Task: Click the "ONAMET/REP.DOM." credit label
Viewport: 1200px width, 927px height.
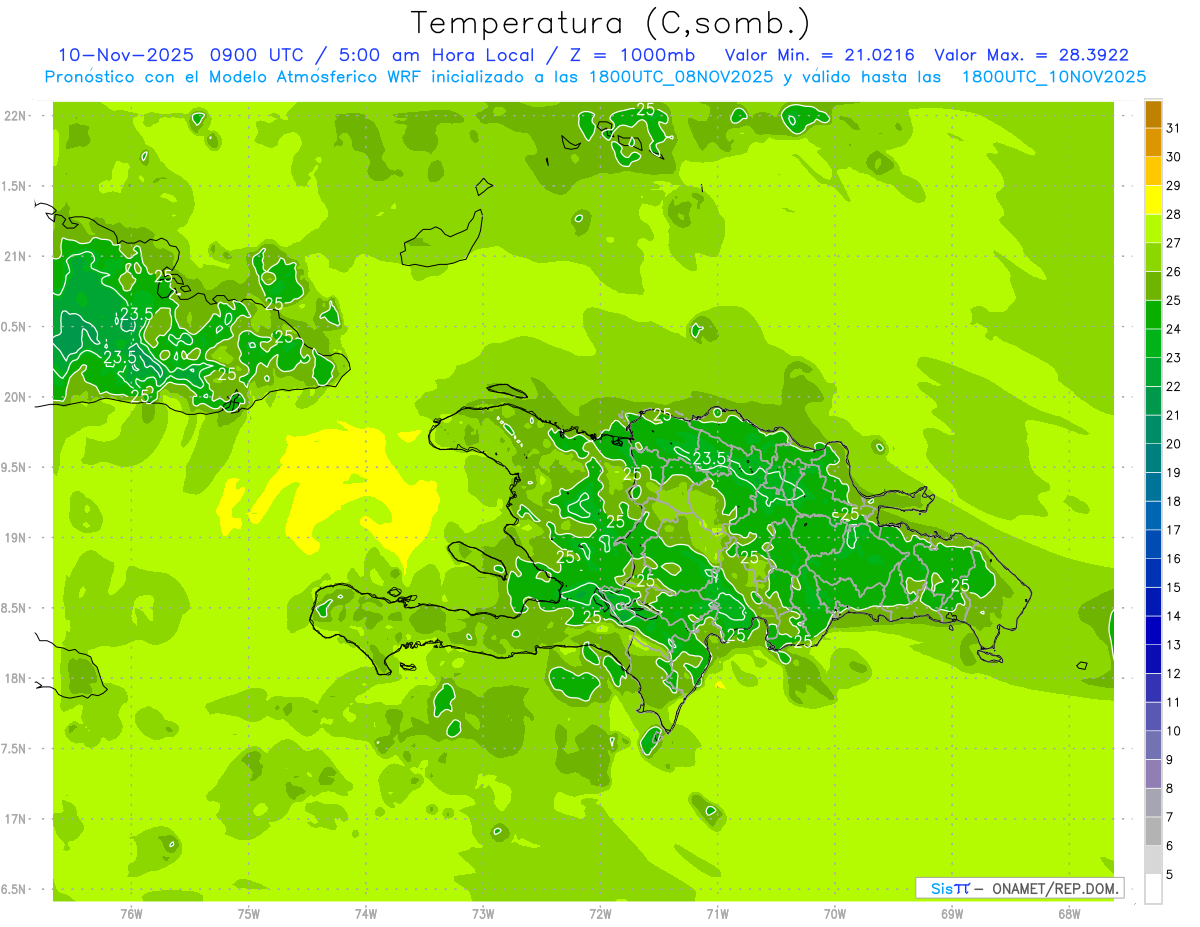Action: click(1055, 888)
